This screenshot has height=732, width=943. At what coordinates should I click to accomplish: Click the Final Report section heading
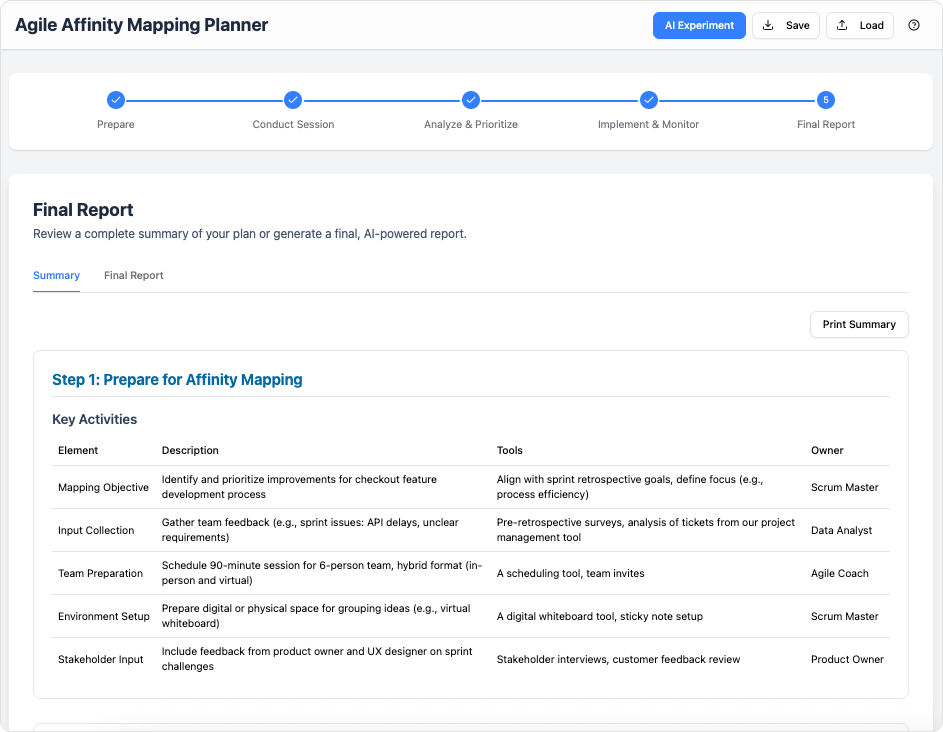(x=83, y=210)
